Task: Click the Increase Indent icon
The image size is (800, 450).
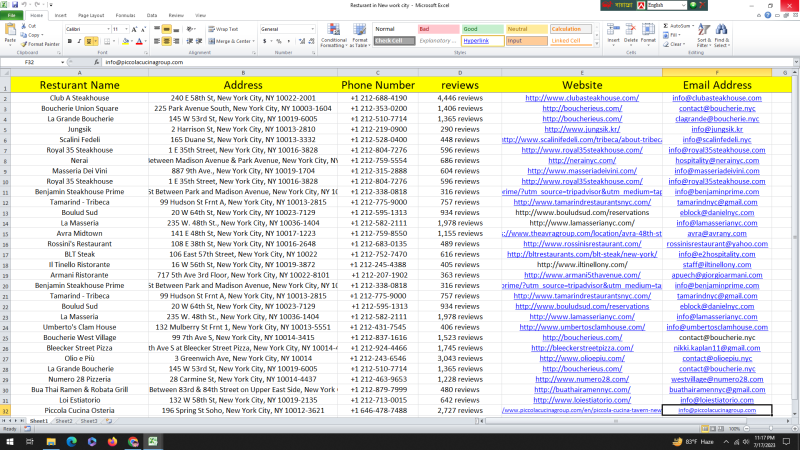Action: pos(199,41)
